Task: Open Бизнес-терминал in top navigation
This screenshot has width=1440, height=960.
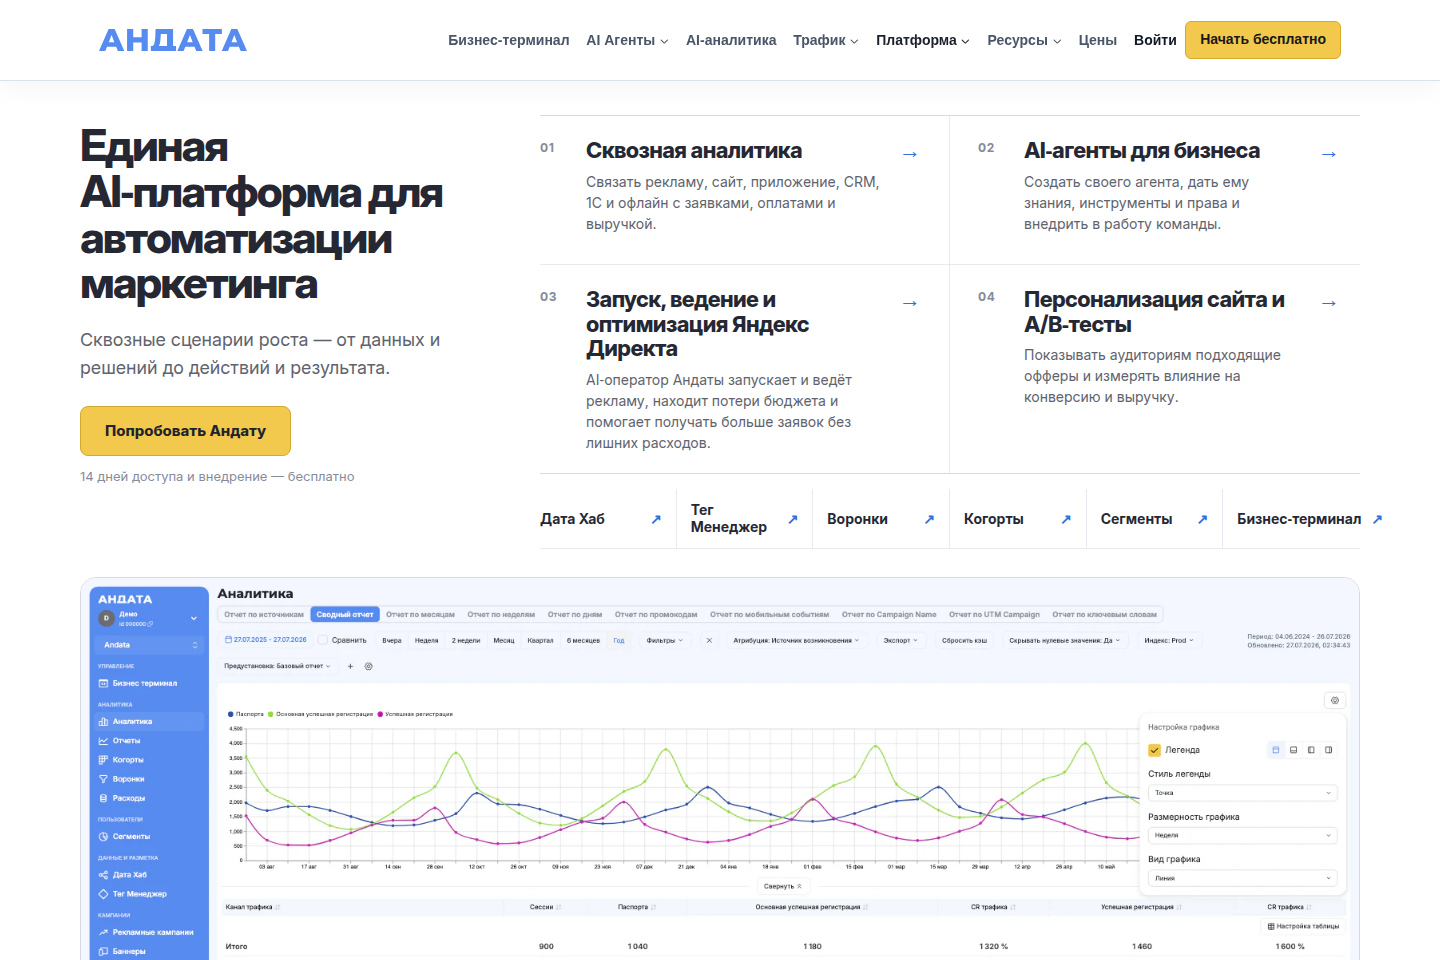Action: [509, 40]
